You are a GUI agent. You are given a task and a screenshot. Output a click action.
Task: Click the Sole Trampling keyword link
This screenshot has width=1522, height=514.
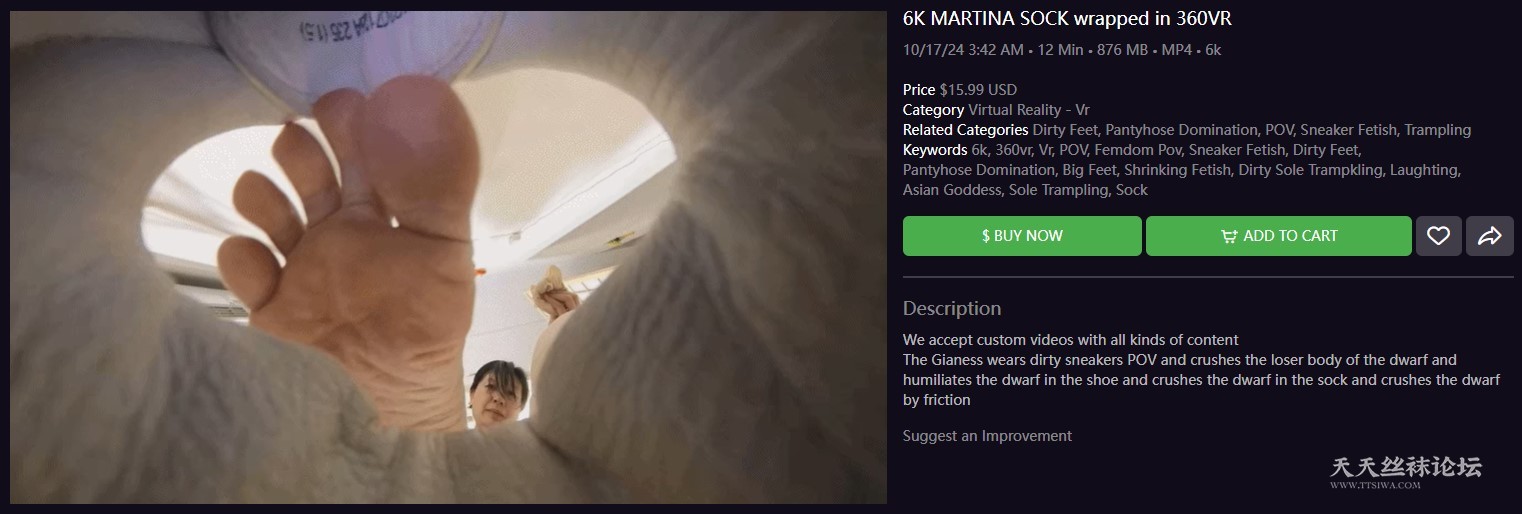click(1057, 190)
